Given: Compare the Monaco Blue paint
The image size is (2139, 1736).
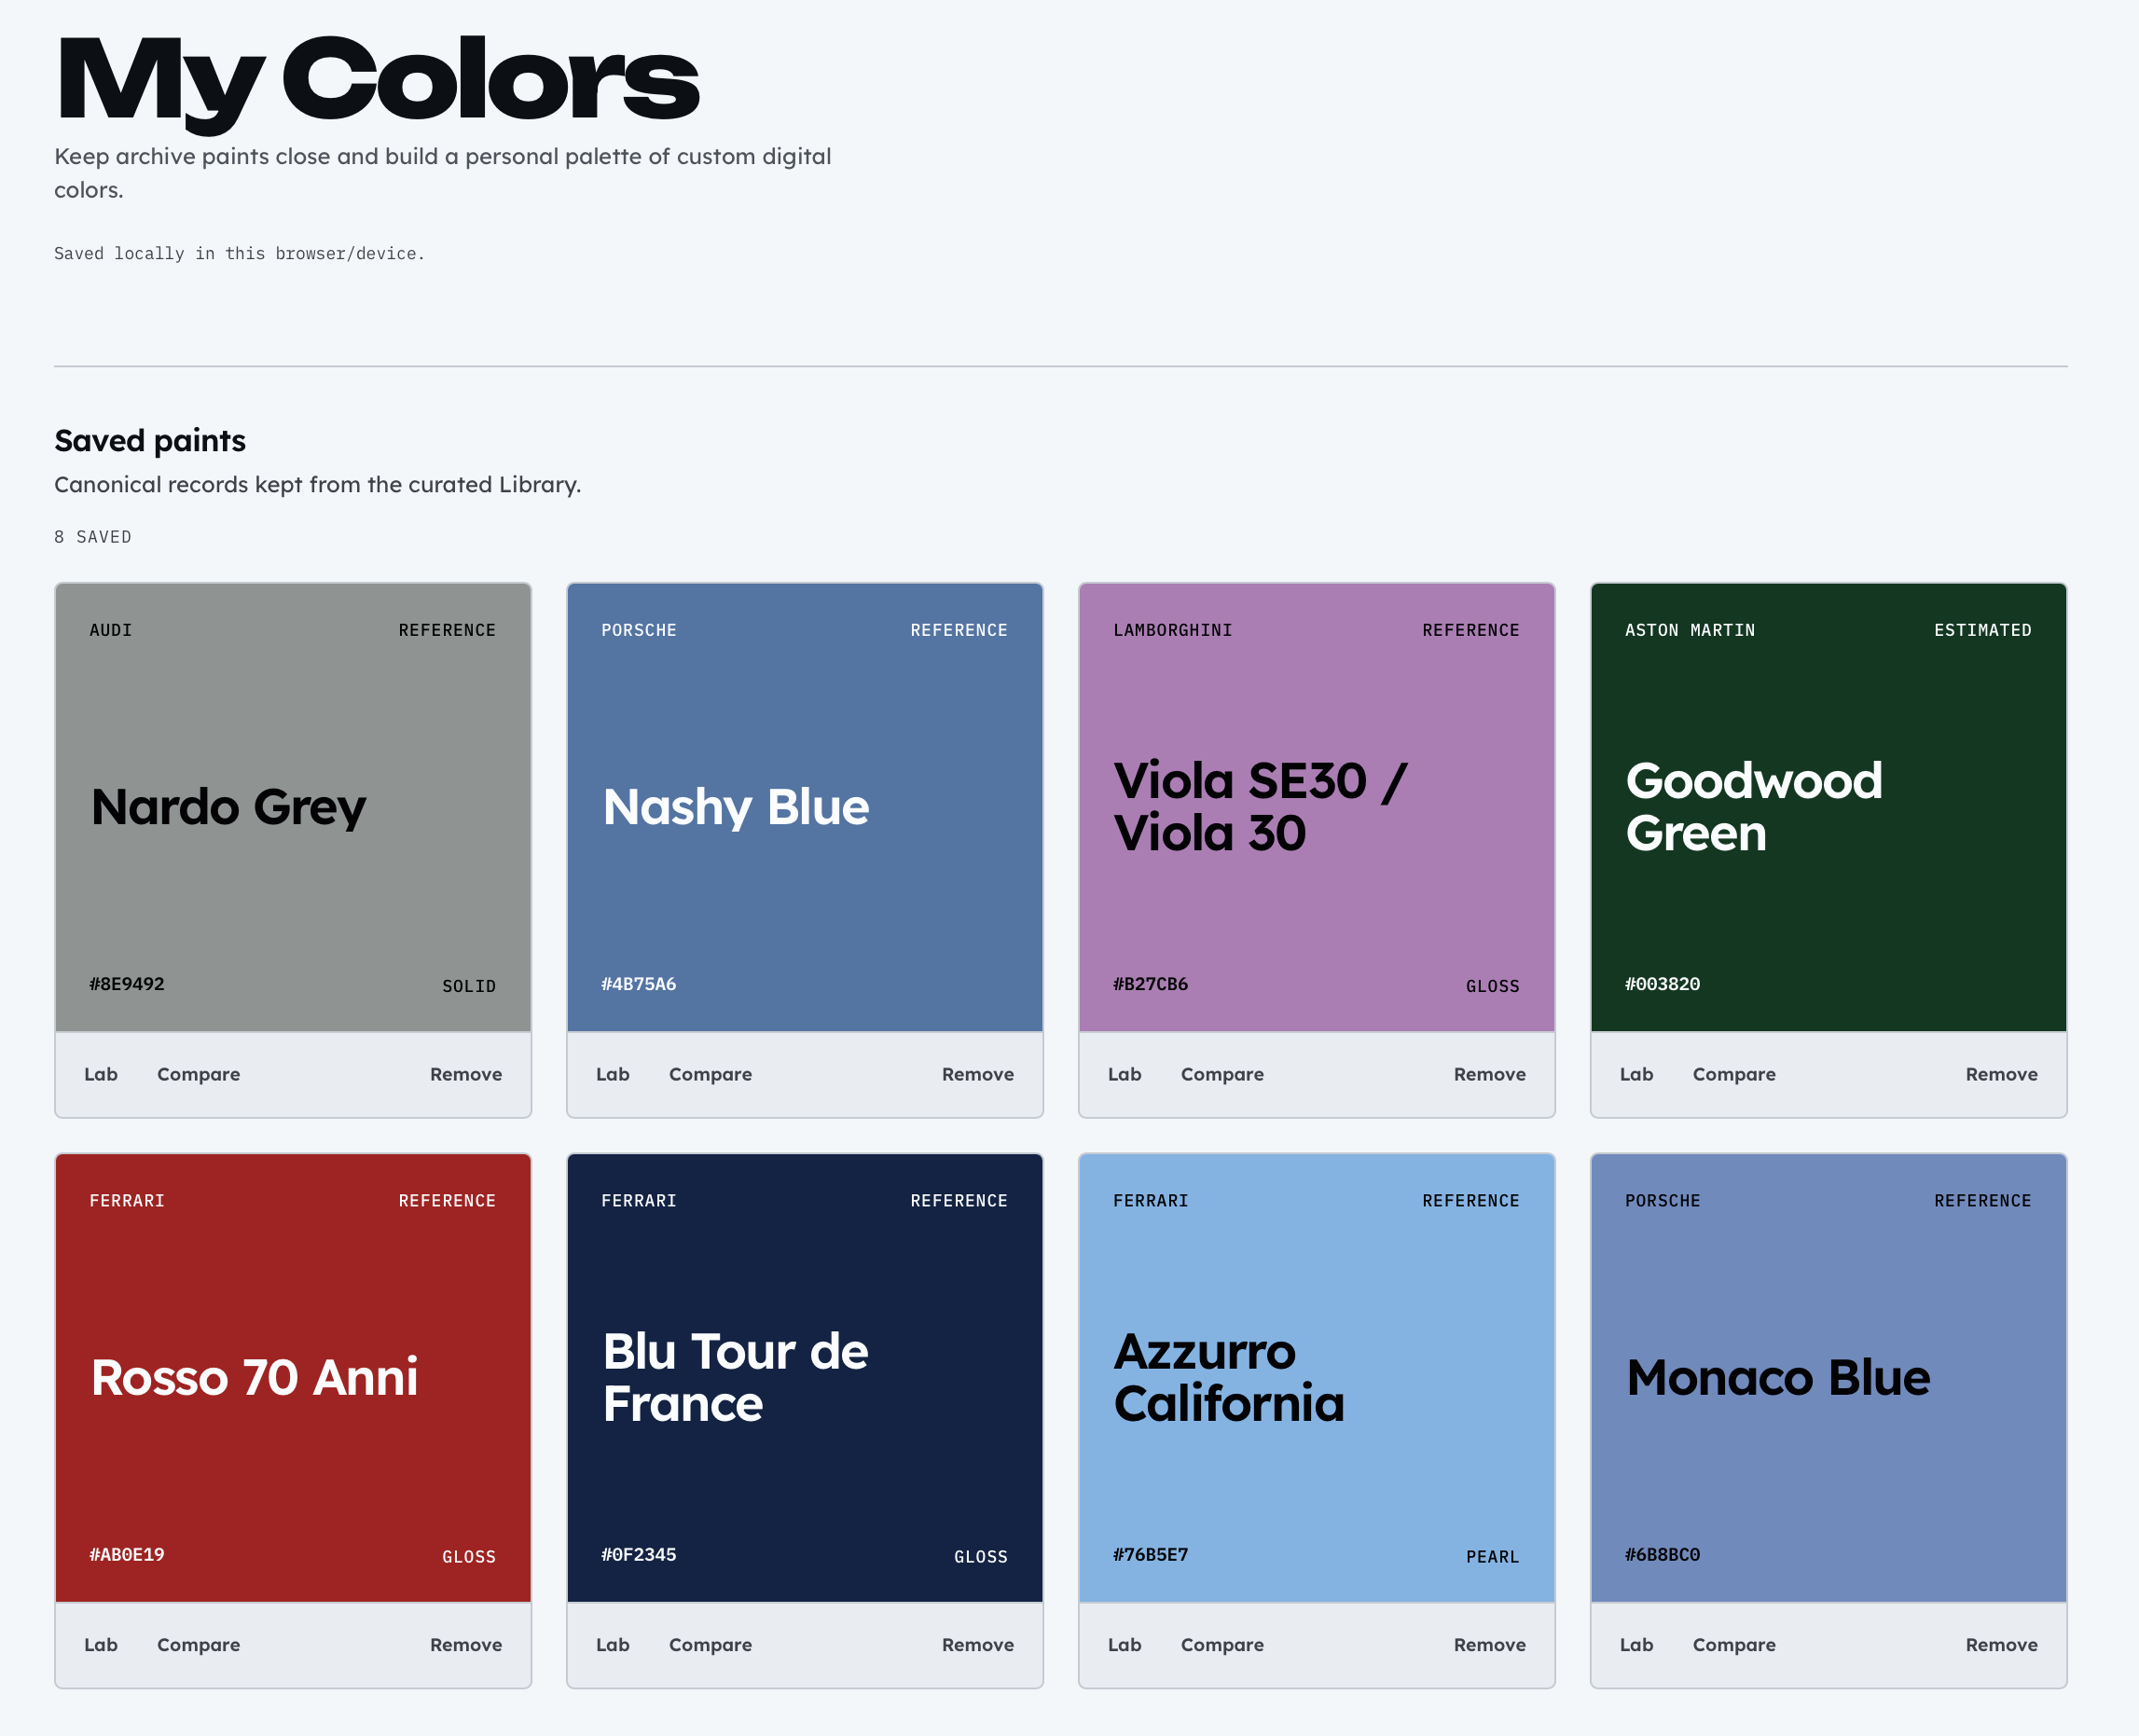Looking at the screenshot, I should pyautogui.click(x=1734, y=1645).
